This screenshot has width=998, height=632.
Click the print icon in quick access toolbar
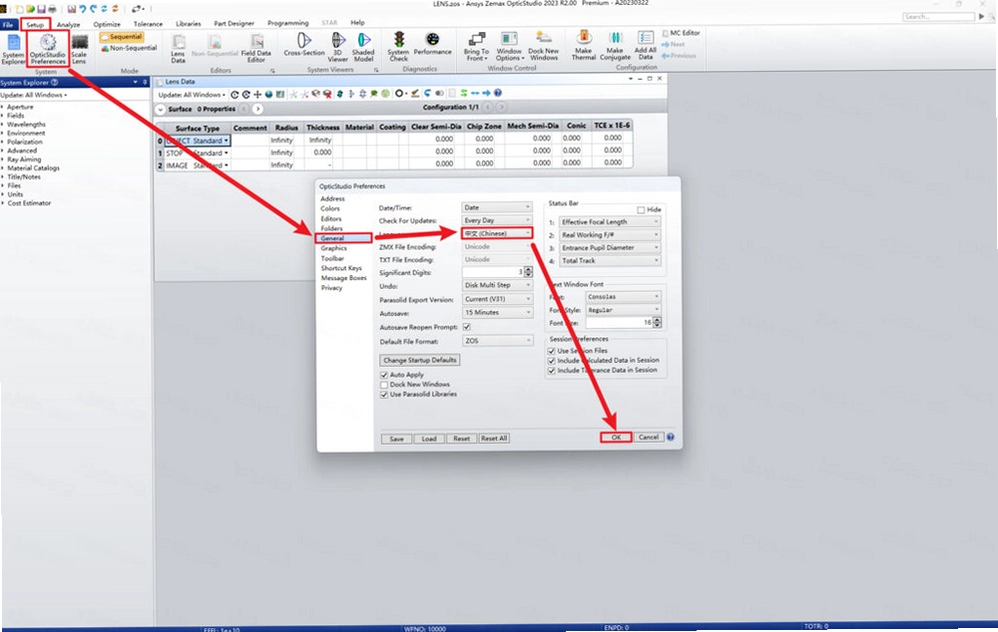52,9
